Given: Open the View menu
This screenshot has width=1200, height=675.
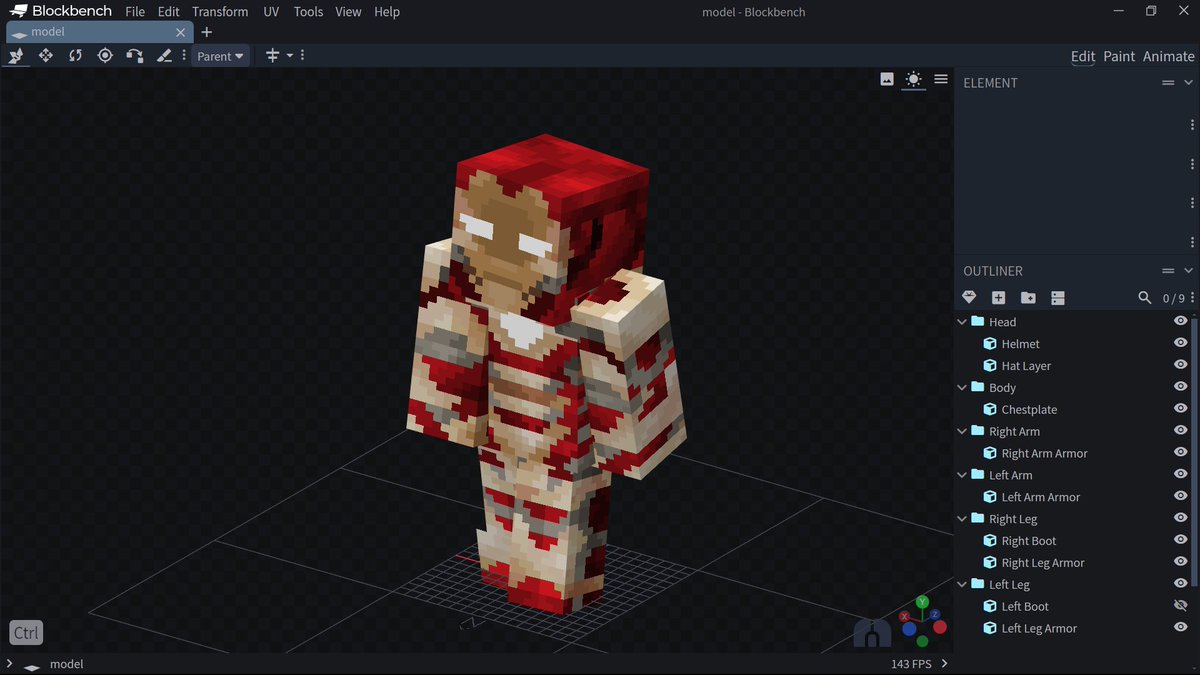Looking at the screenshot, I should tap(348, 12).
